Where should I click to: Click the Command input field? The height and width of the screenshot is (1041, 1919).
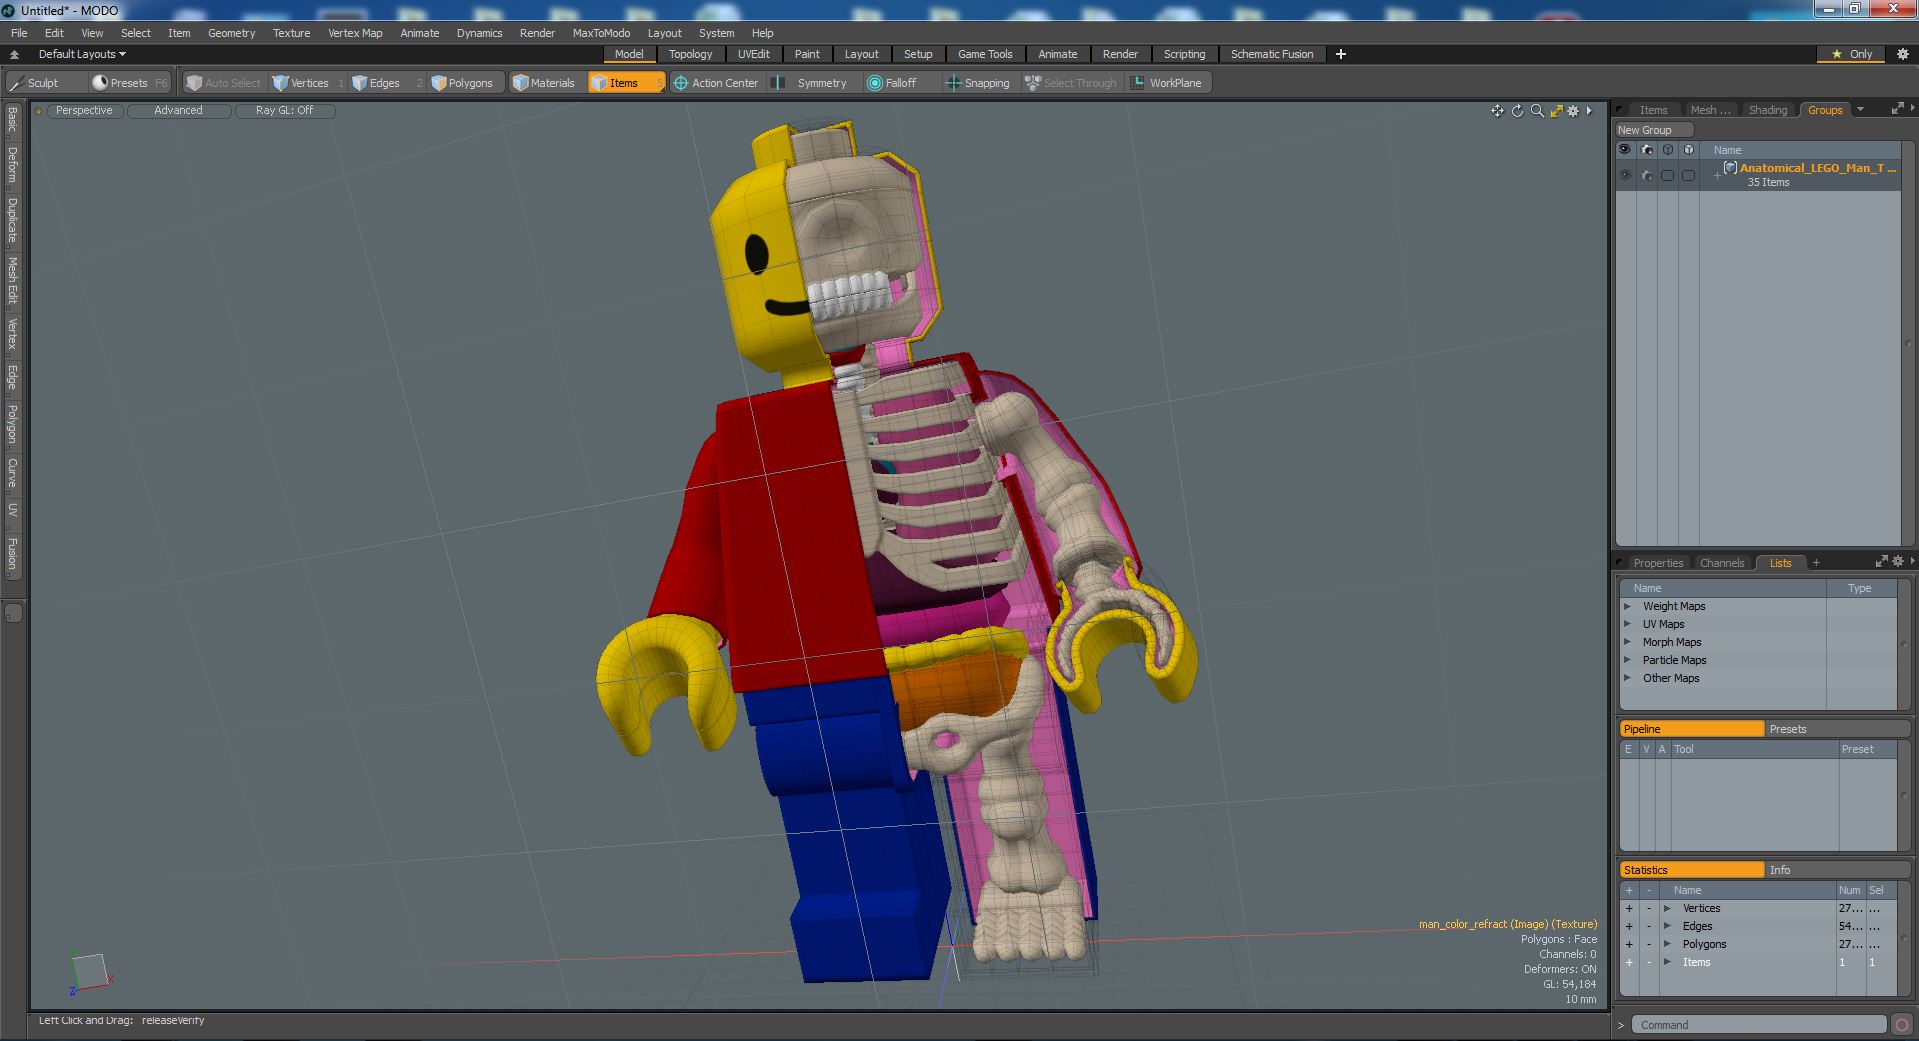[x=1759, y=1025]
